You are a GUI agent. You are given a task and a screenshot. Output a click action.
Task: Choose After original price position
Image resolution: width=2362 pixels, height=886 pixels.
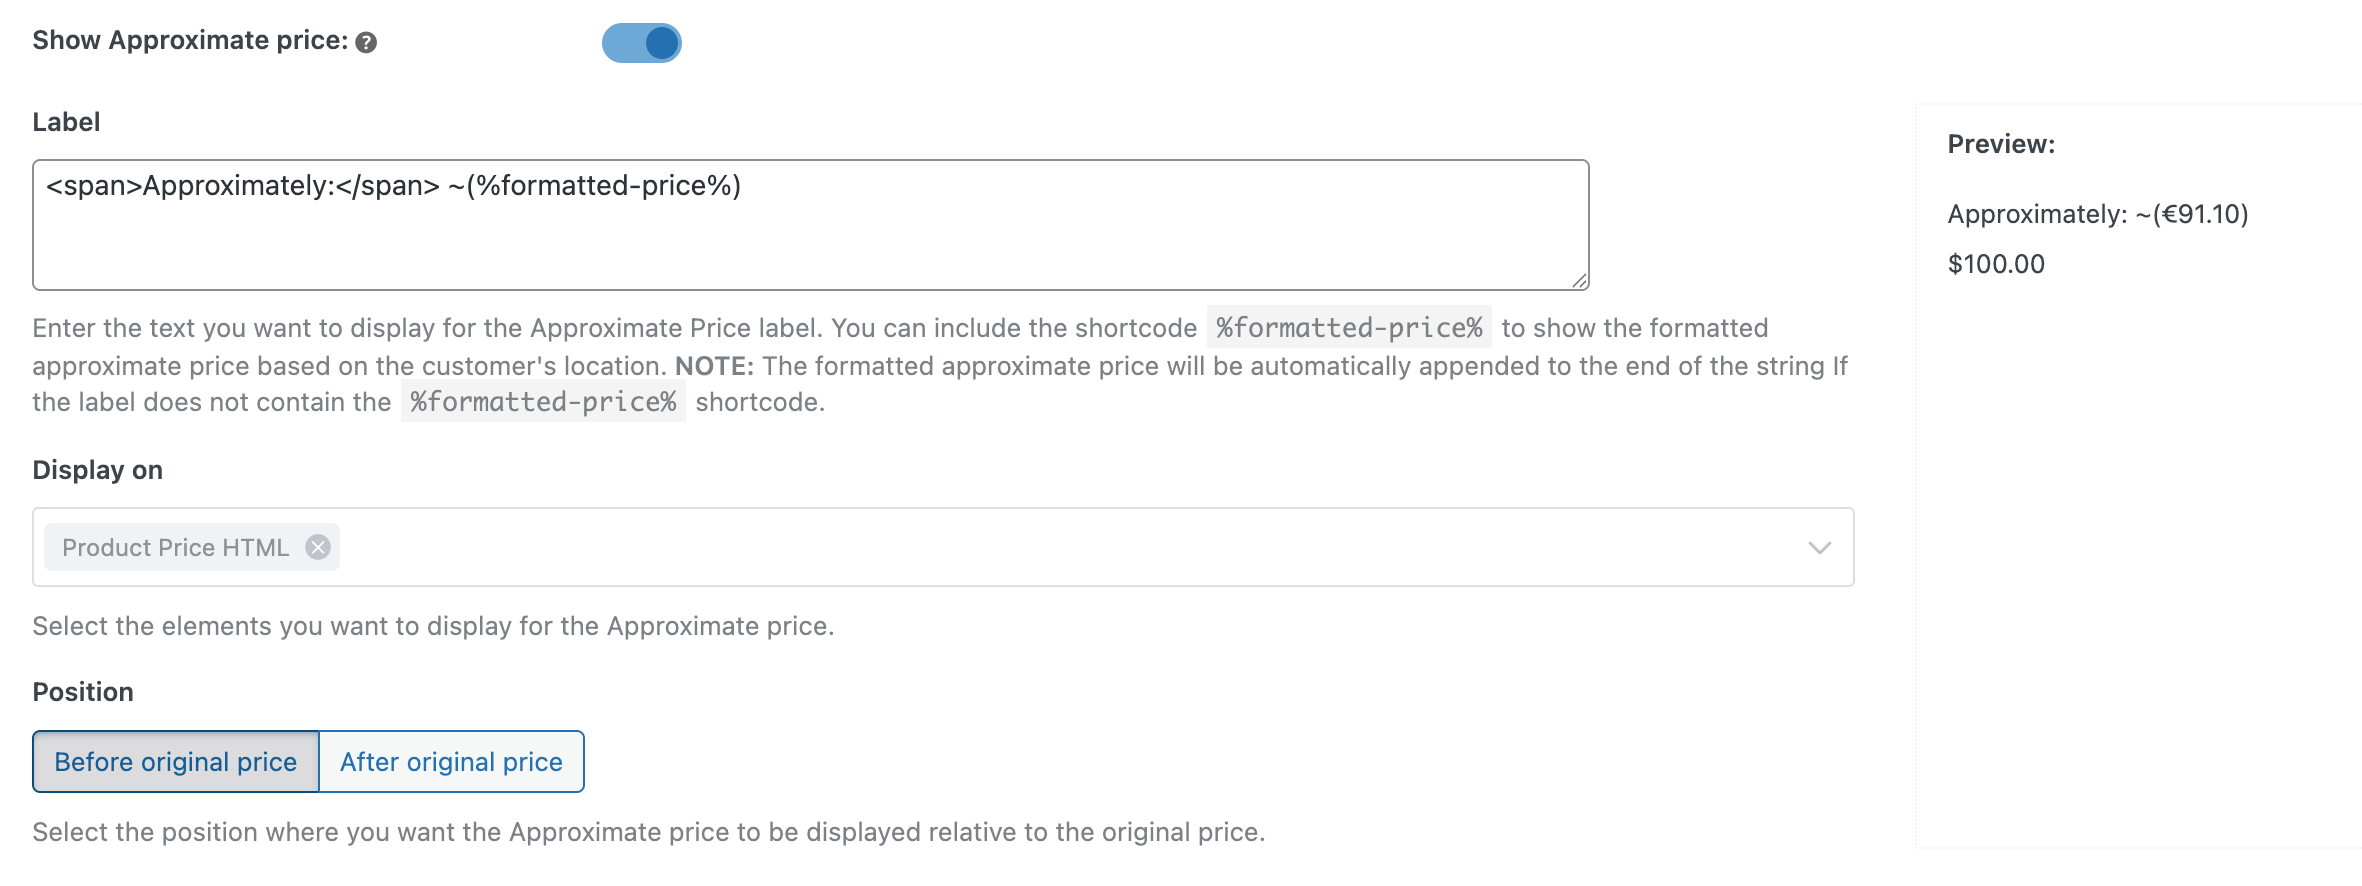pyautogui.click(x=451, y=762)
